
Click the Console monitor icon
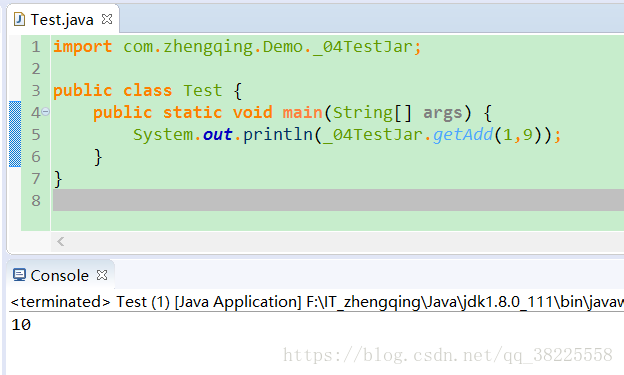click(x=19, y=275)
